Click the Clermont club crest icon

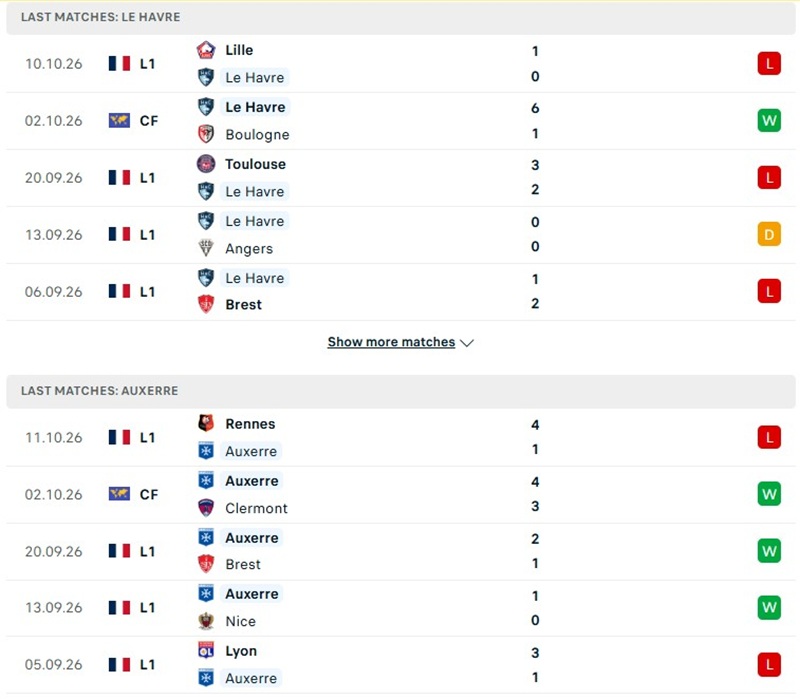[x=206, y=508]
